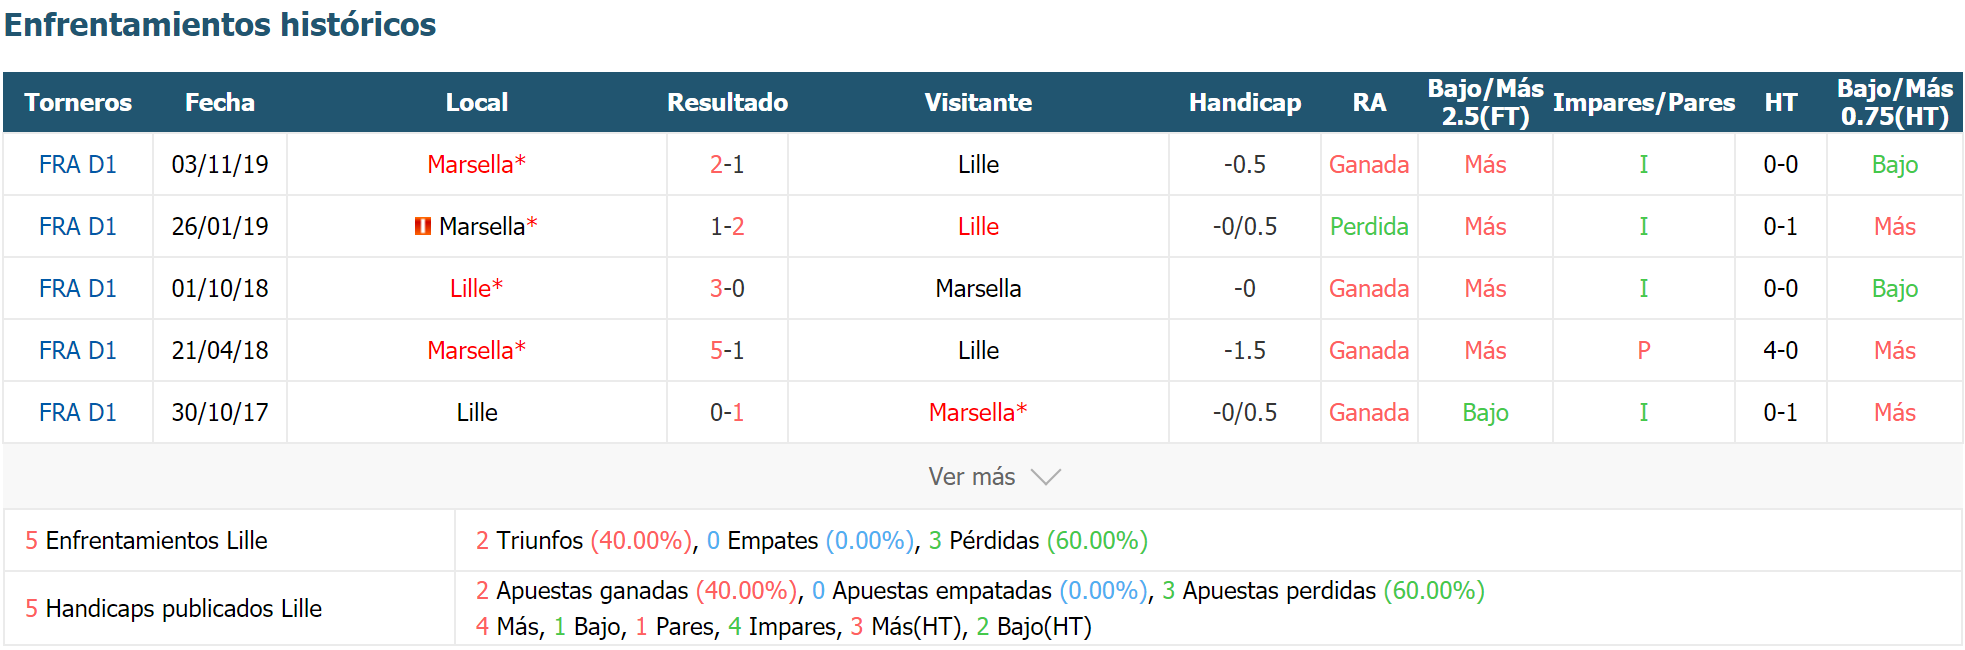Click the 5-1 result on 21/04/18
This screenshot has width=1965, height=650.
pos(727,351)
